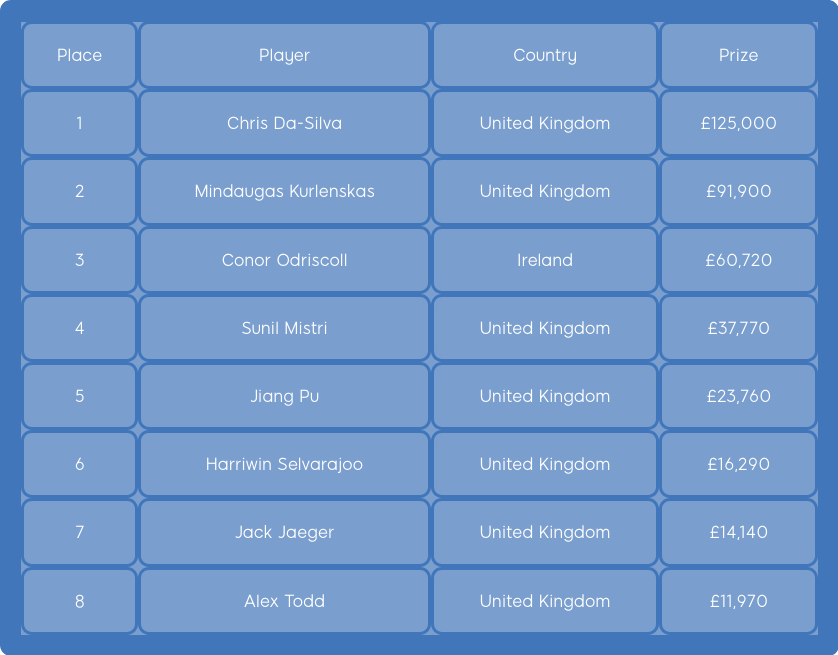This screenshot has width=838, height=655.
Task: Select the £91,900 prize cell
Action: pyautogui.click(x=738, y=191)
